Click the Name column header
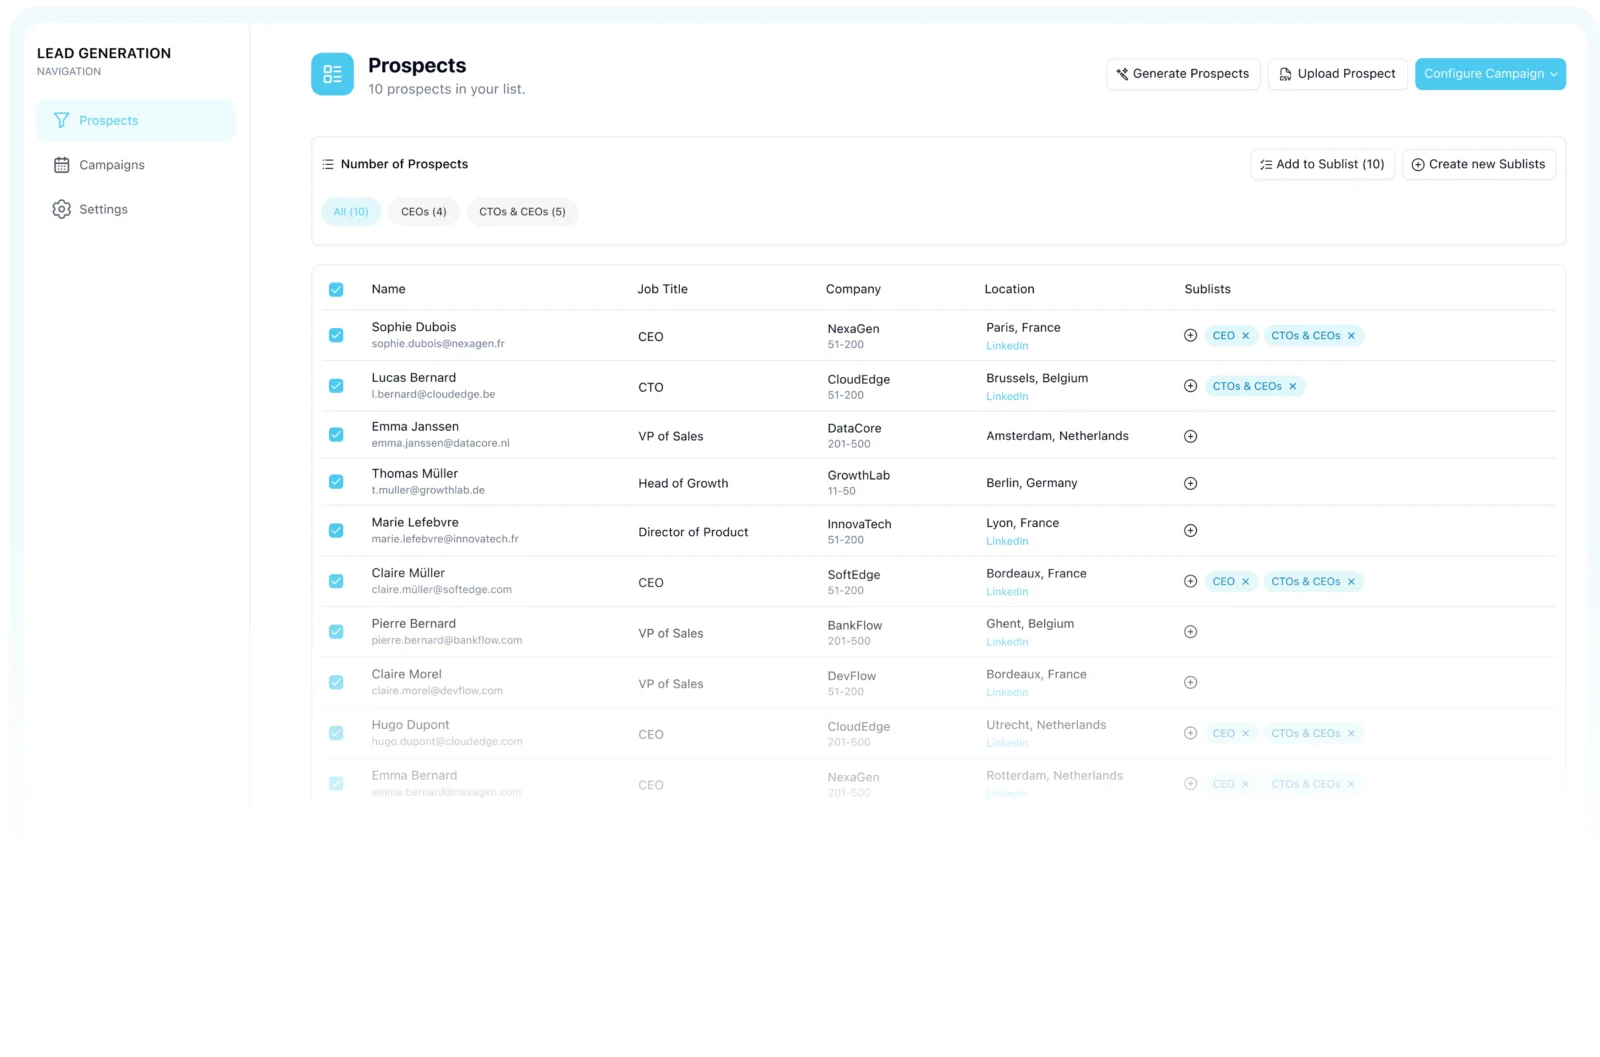The width and height of the screenshot is (1600, 1057). 388,289
